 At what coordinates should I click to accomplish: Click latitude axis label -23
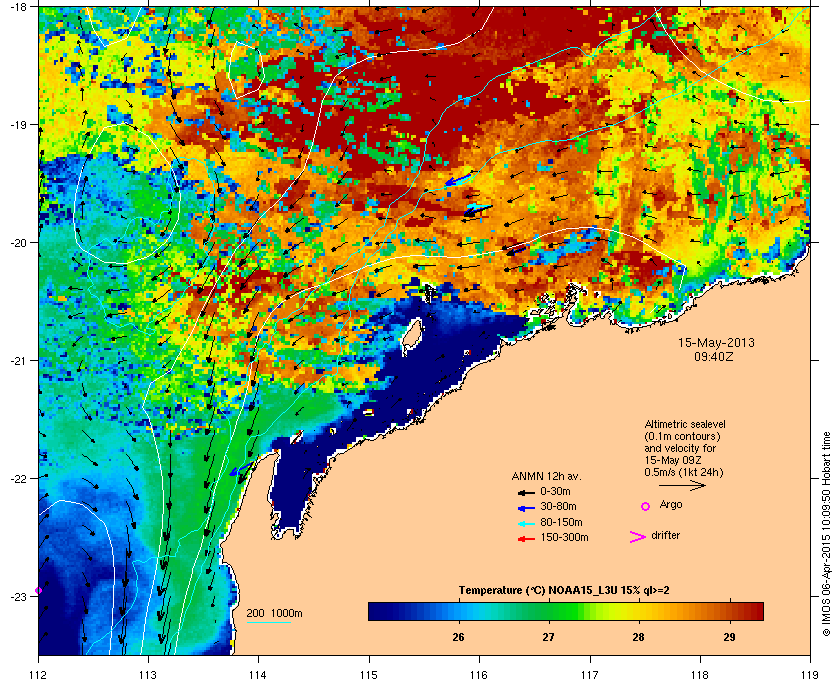tap(19, 596)
